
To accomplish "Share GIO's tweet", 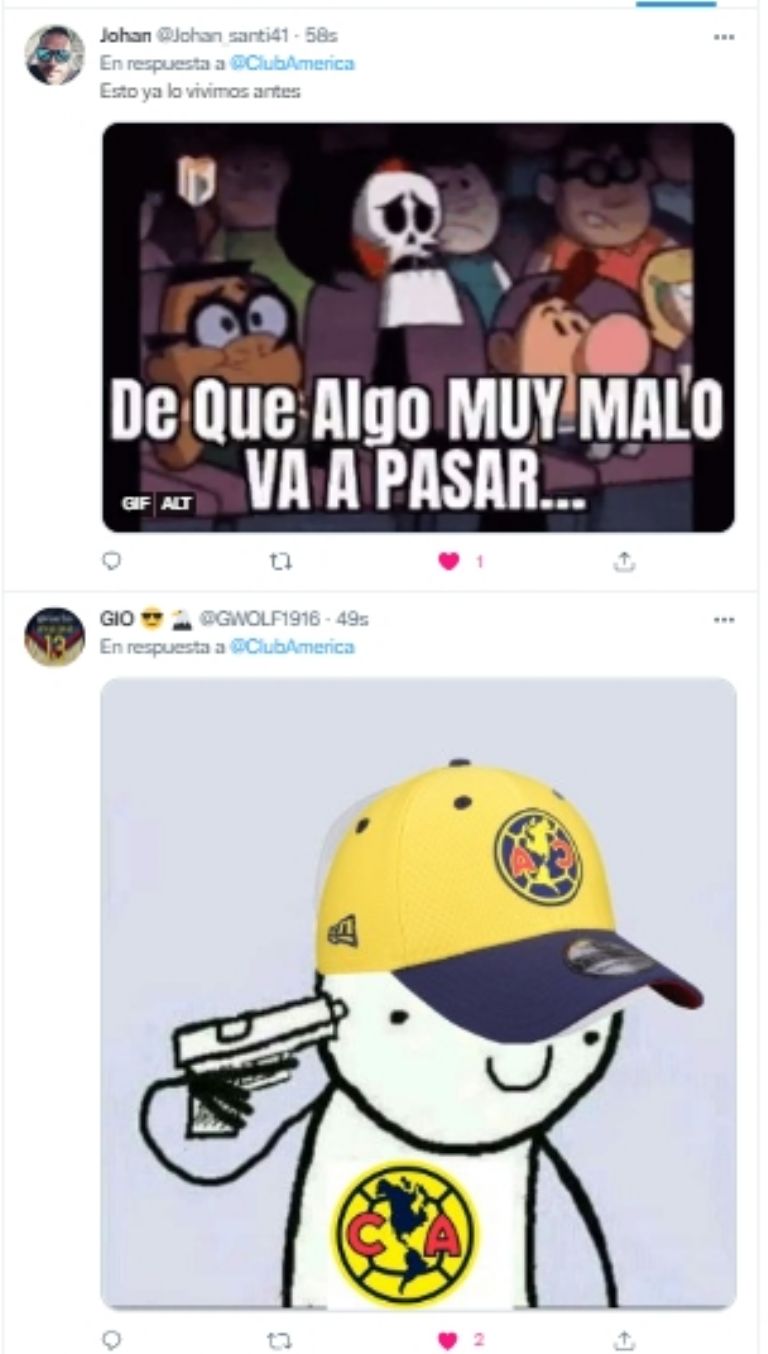I will (624, 1339).
